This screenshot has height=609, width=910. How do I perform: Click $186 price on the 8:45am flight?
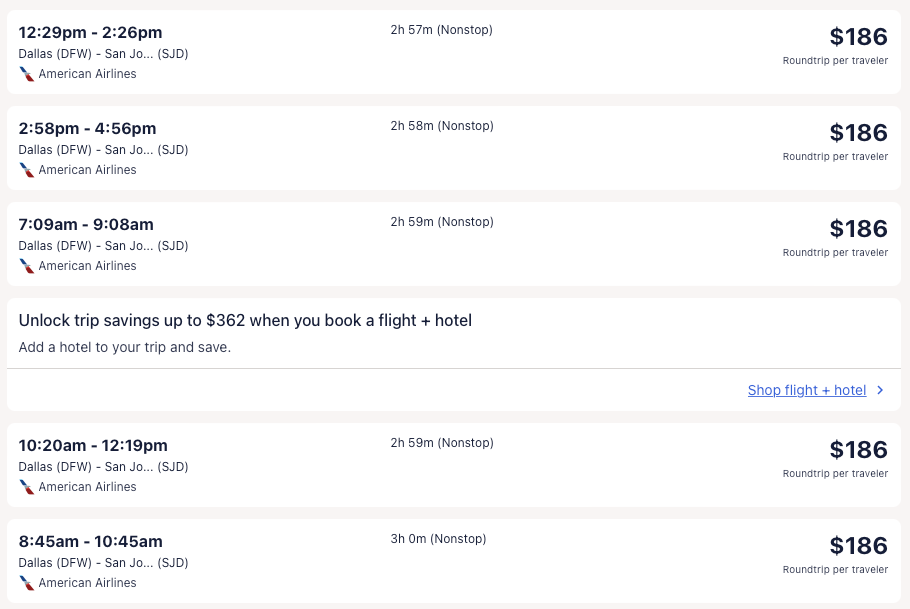pyautogui.click(x=858, y=546)
